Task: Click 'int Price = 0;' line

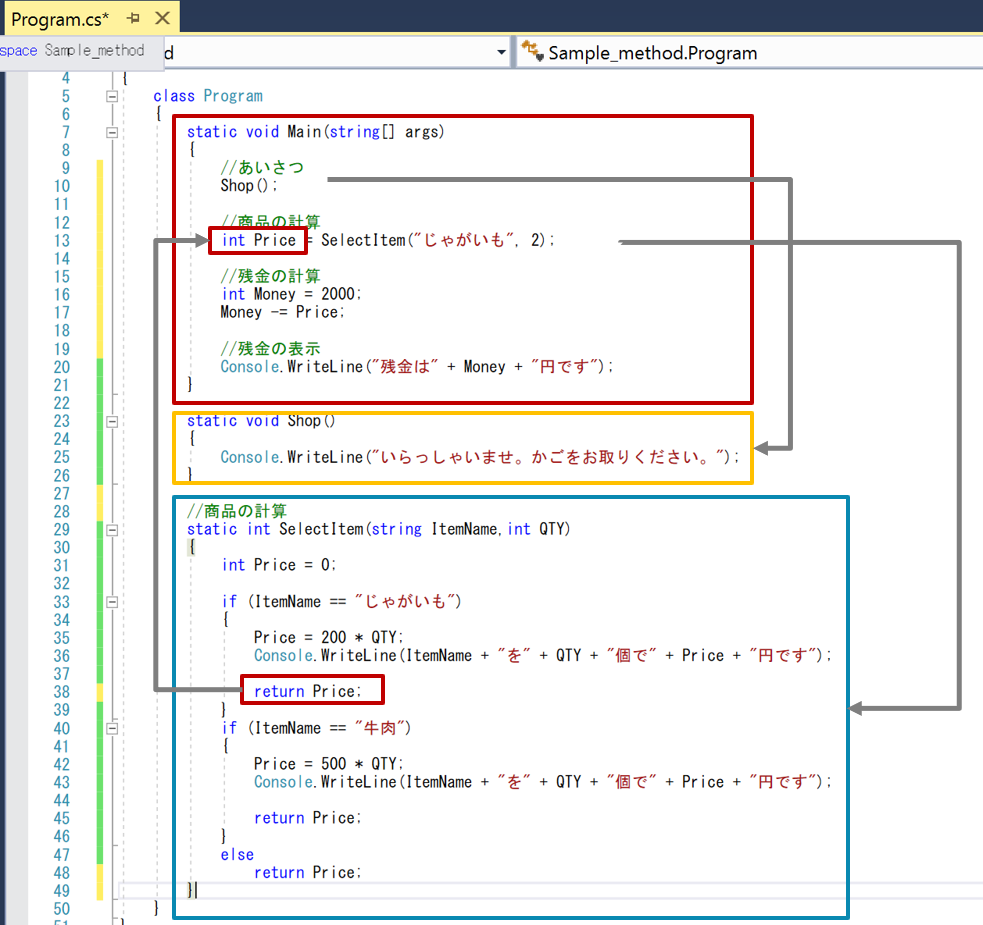Action: coord(278,565)
